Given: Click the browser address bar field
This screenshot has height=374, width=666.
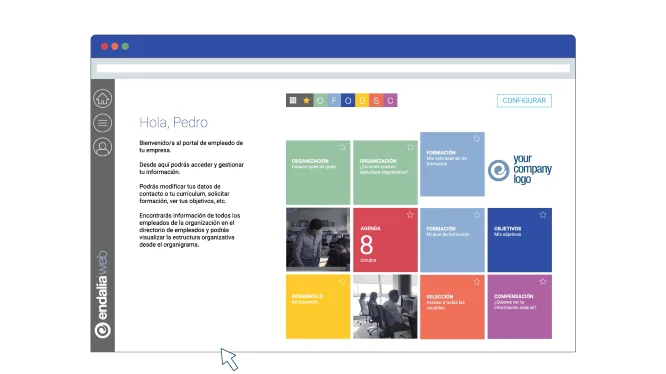Looking at the screenshot, I should click(333, 68).
